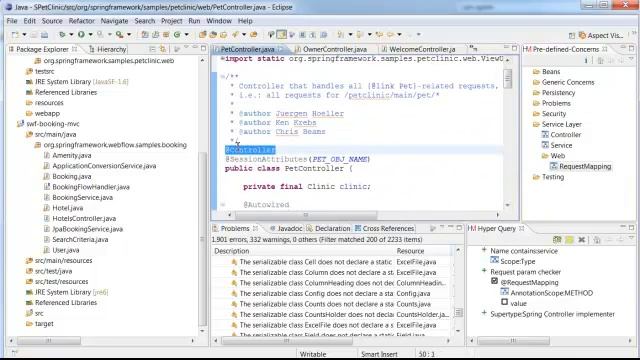640x360 pixels.
Task: Switch to the Cross References tab
Action: [384, 229]
